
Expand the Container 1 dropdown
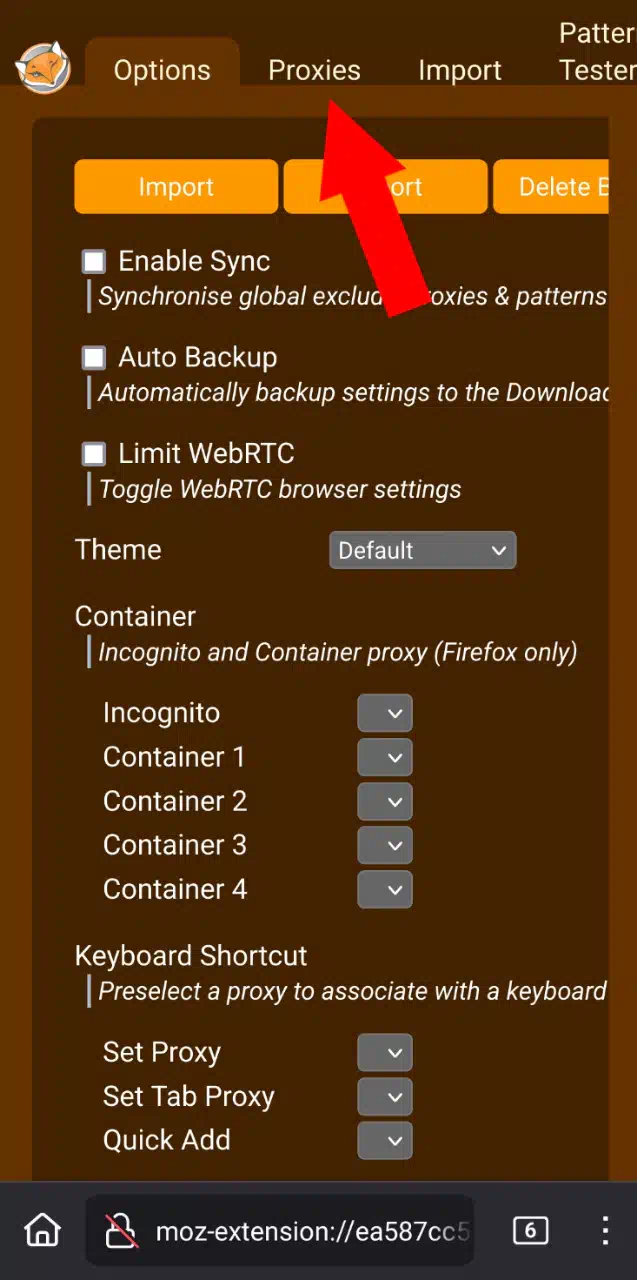click(385, 757)
